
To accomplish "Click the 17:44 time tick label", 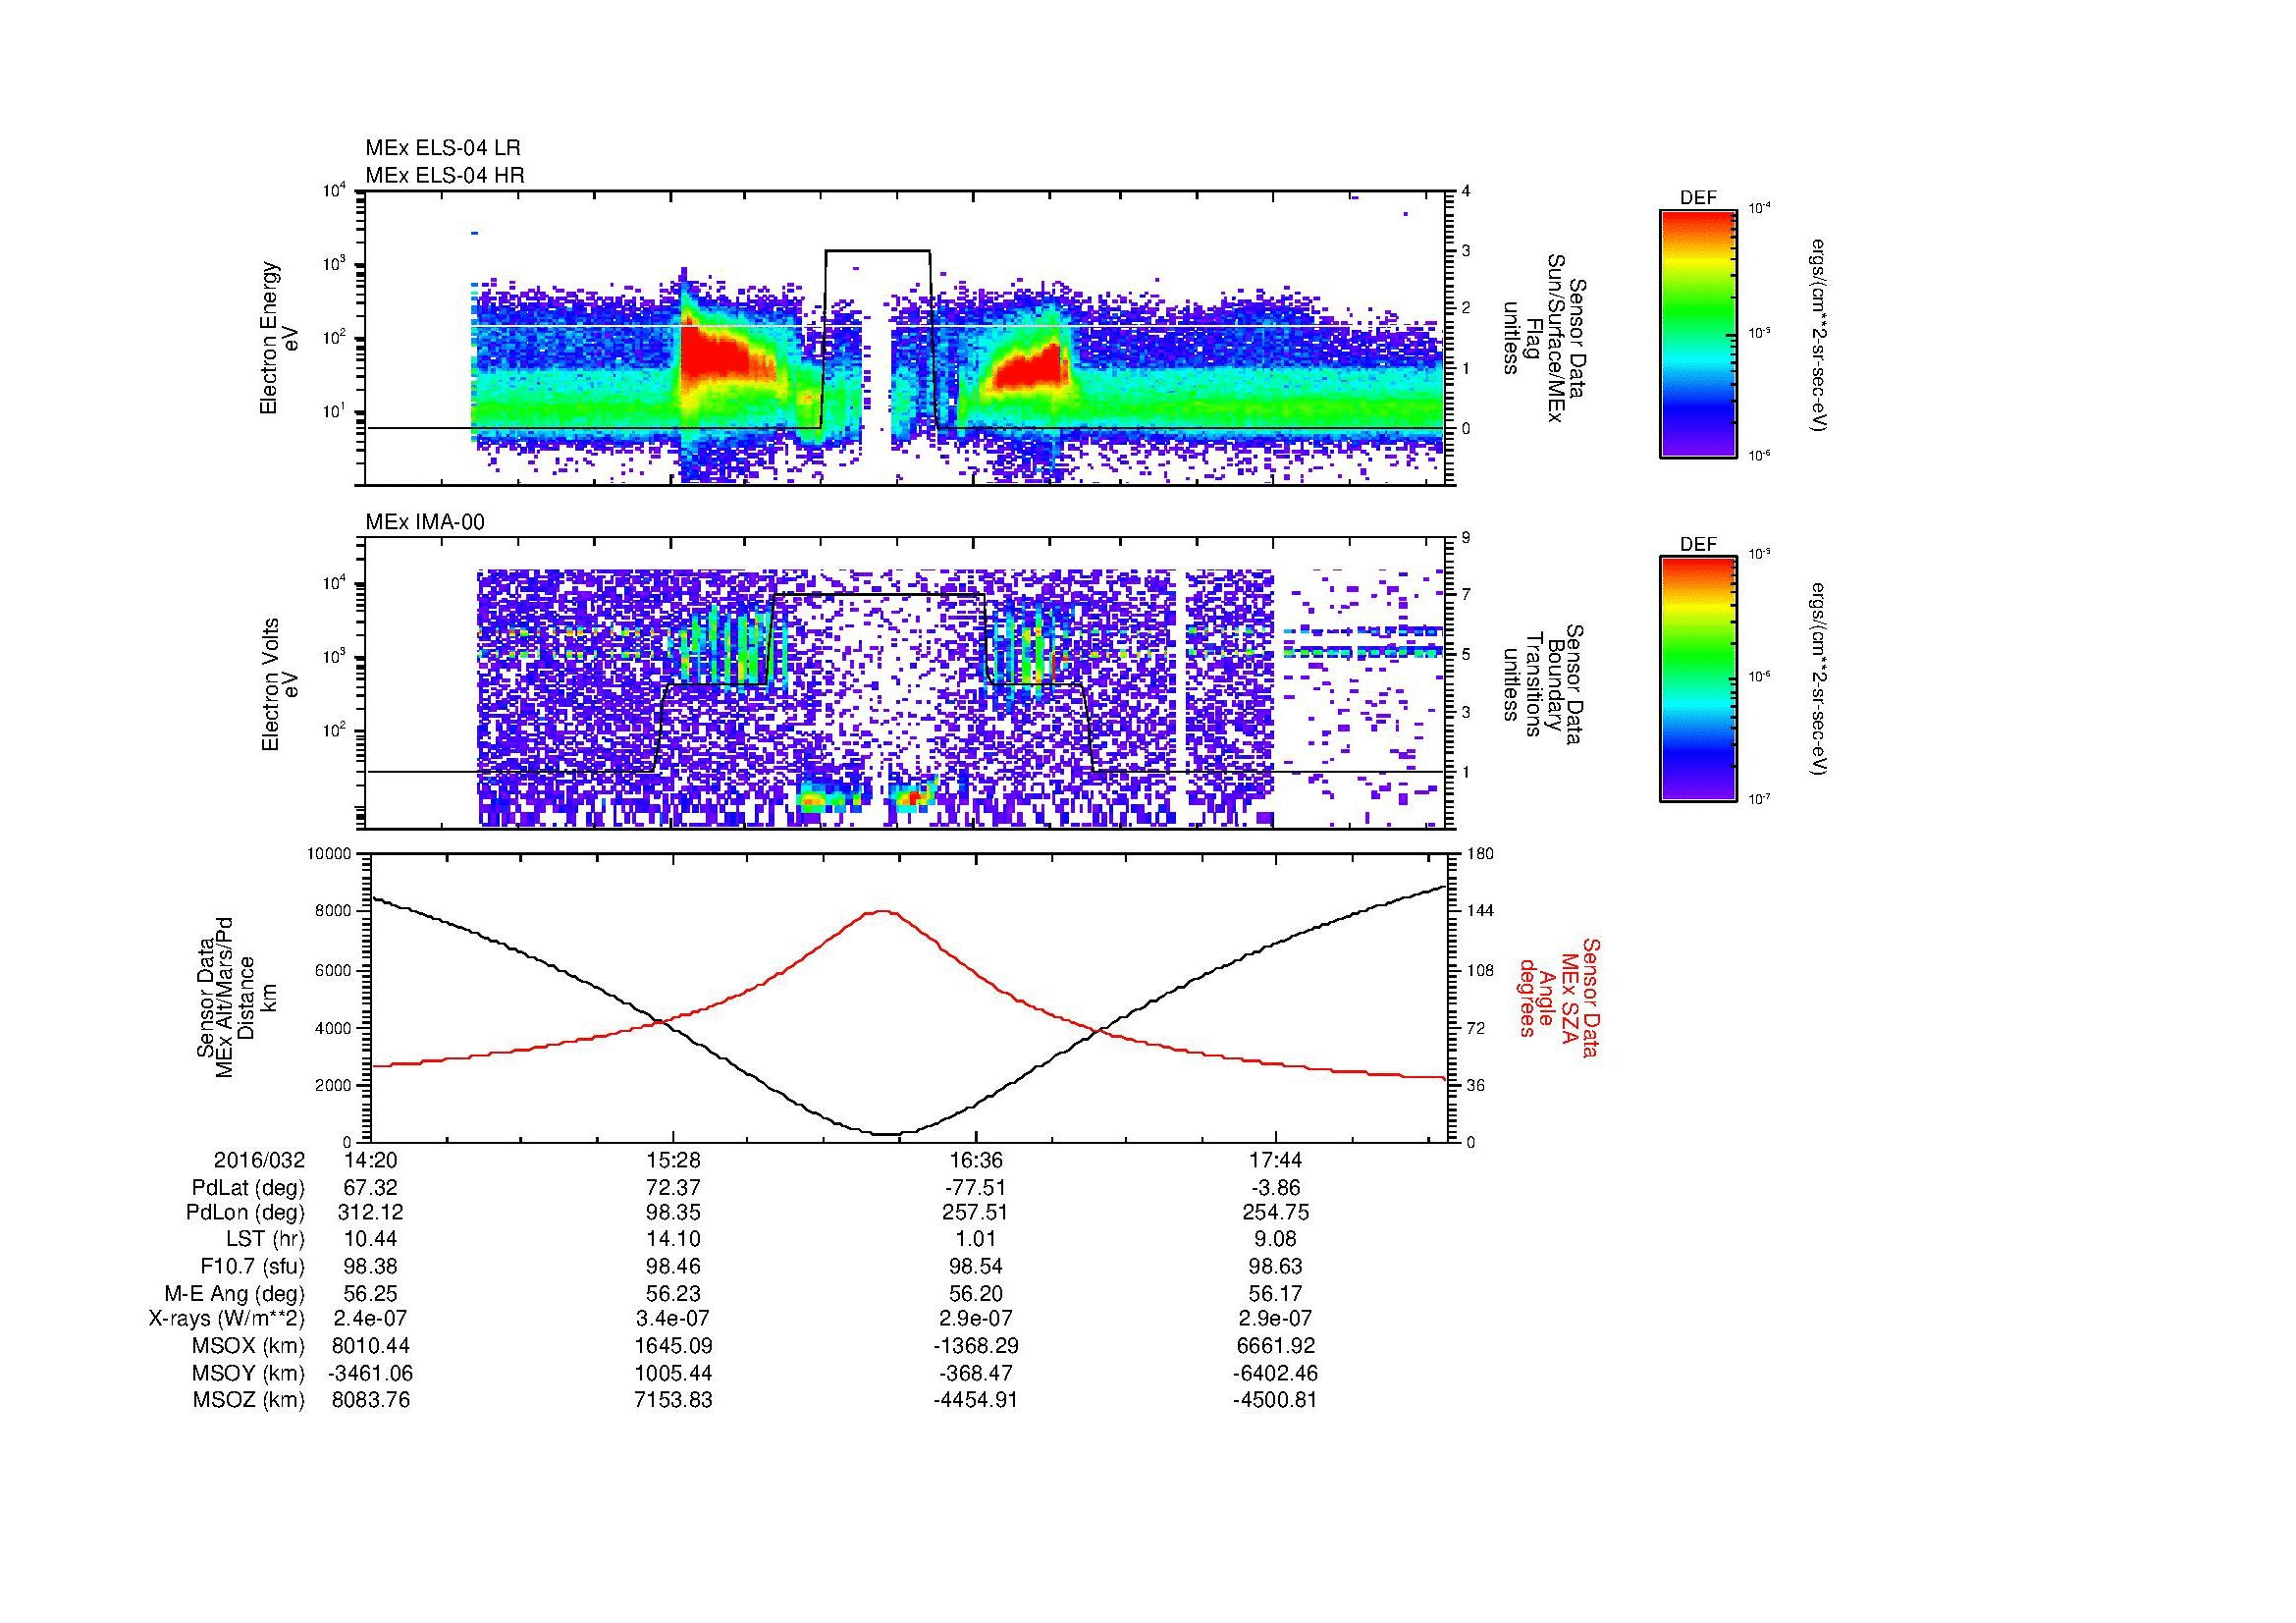I will point(1276,1160).
